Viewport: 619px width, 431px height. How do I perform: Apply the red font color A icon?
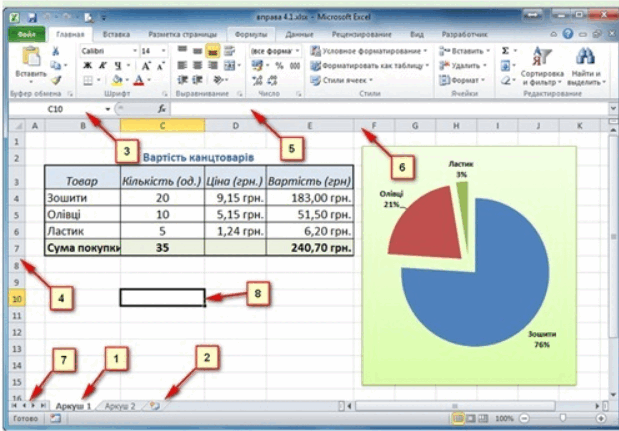click(139, 81)
